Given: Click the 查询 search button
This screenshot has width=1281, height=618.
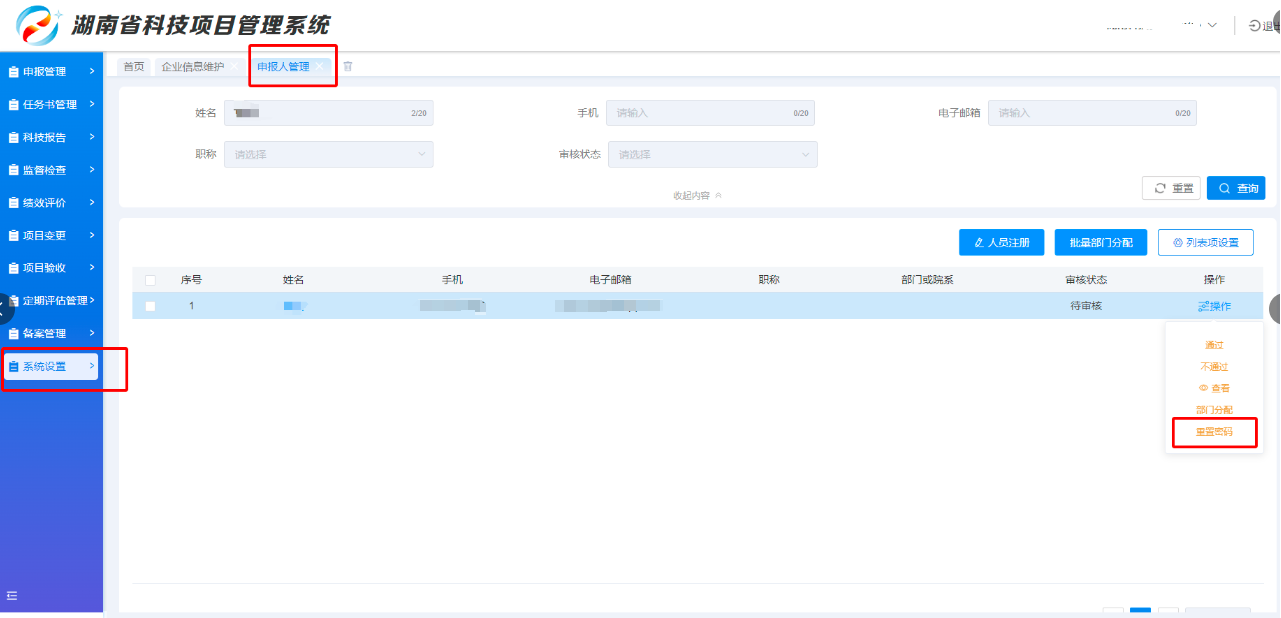Looking at the screenshot, I should pyautogui.click(x=1236, y=188).
